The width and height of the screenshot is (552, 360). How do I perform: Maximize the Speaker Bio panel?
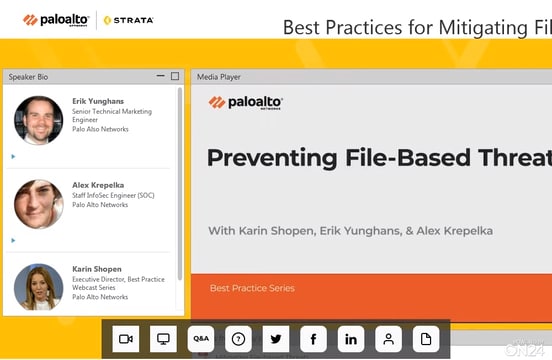click(175, 76)
